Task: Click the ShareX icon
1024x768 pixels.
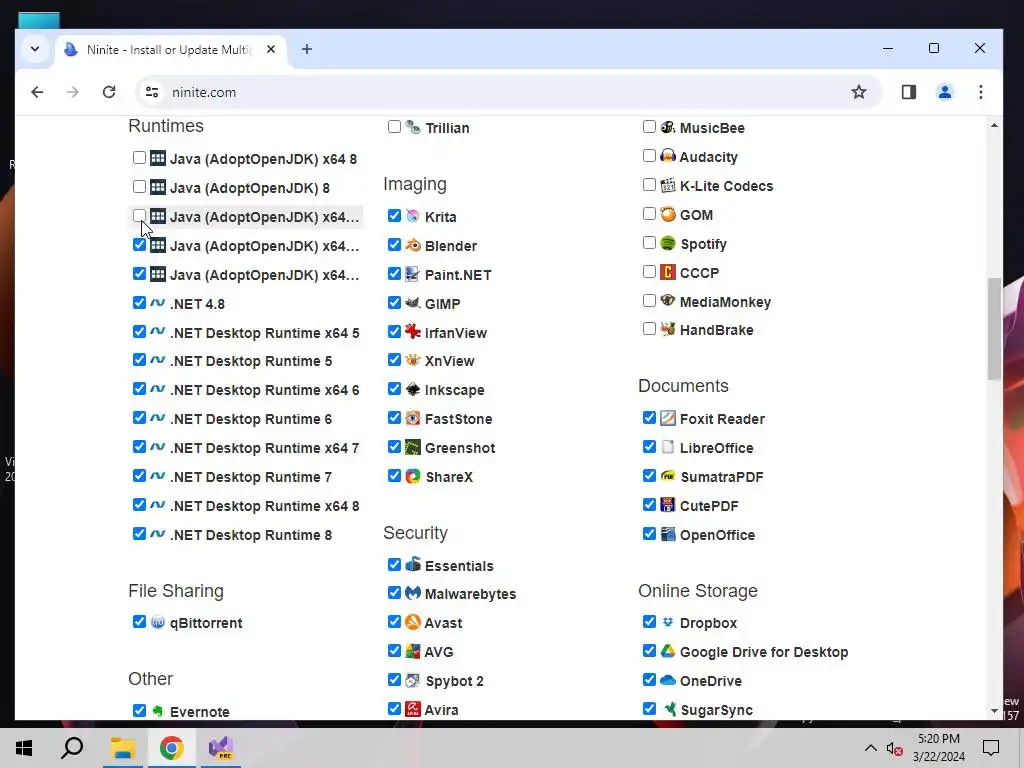Action: pos(413,476)
